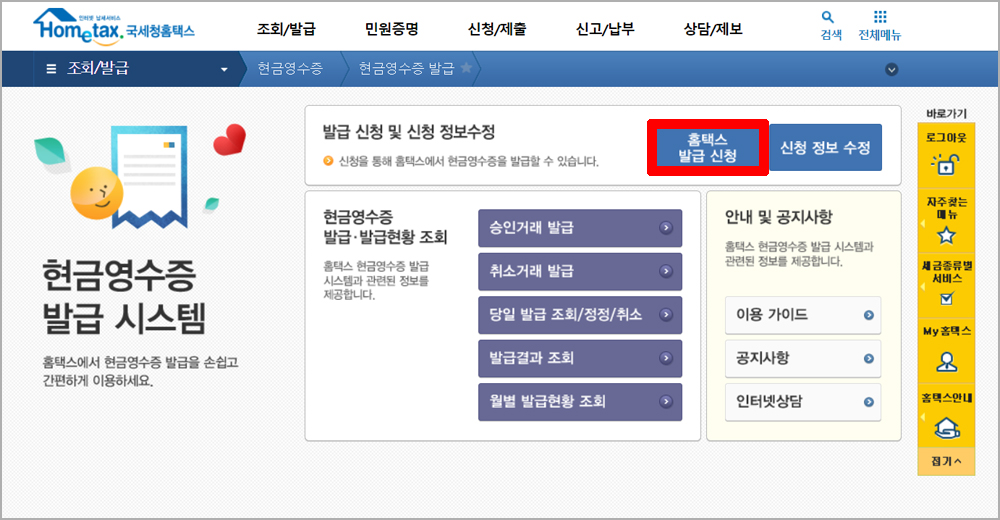
Task: Select 민원증명 in top menu
Action: click(x=392, y=29)
